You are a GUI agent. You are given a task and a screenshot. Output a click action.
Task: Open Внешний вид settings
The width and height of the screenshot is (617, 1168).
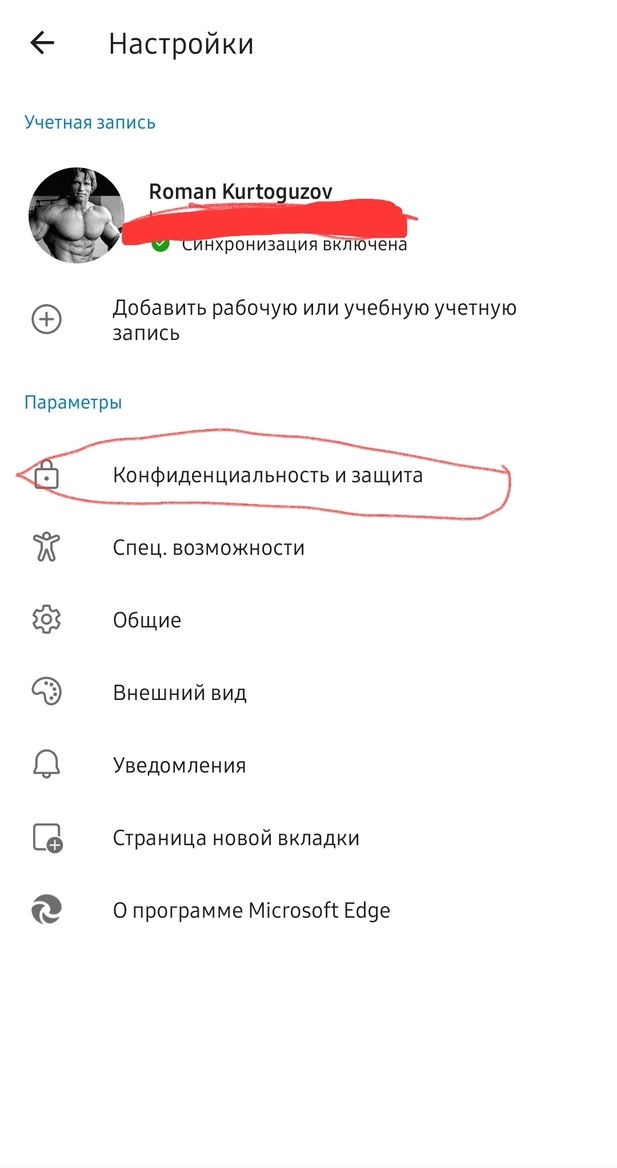coord(308,692)
